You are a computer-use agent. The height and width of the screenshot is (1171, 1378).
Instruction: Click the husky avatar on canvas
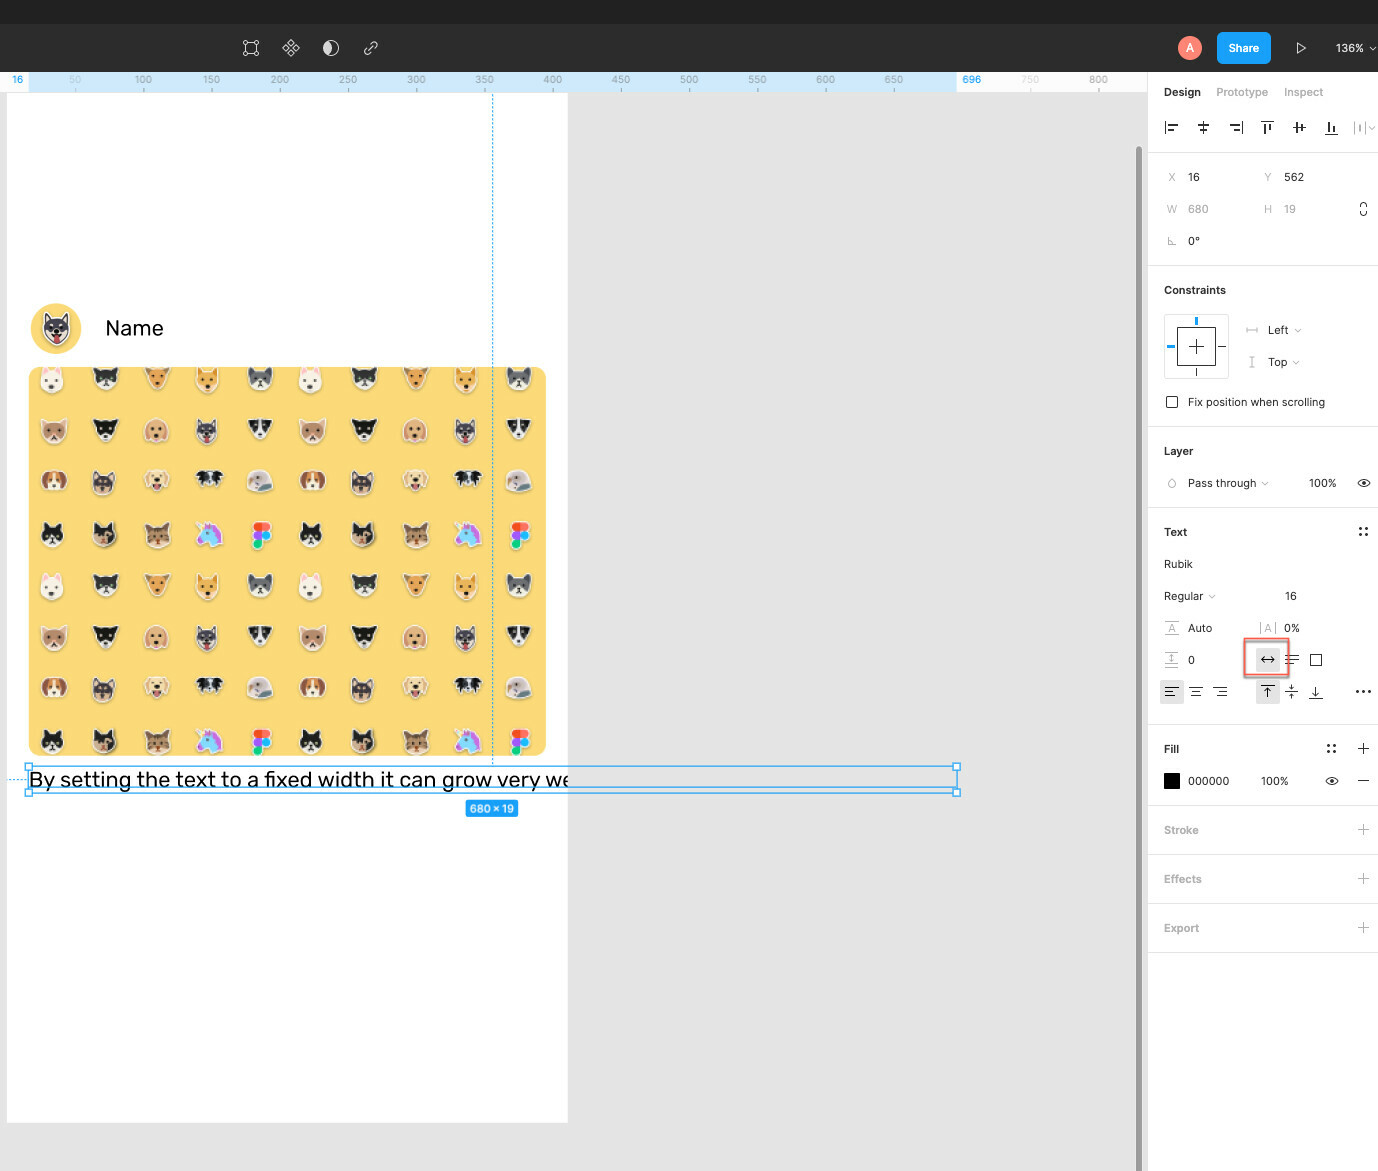56,328
